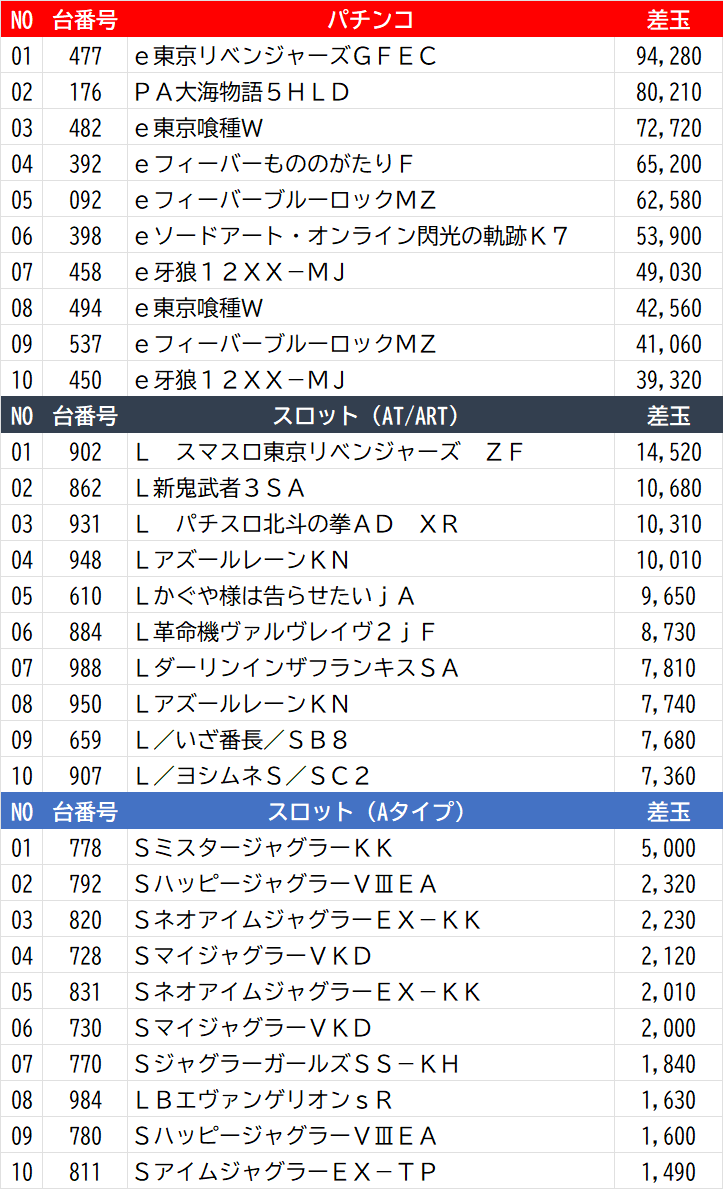
Task: Click machine number 780
Action: coord(85,1137)
